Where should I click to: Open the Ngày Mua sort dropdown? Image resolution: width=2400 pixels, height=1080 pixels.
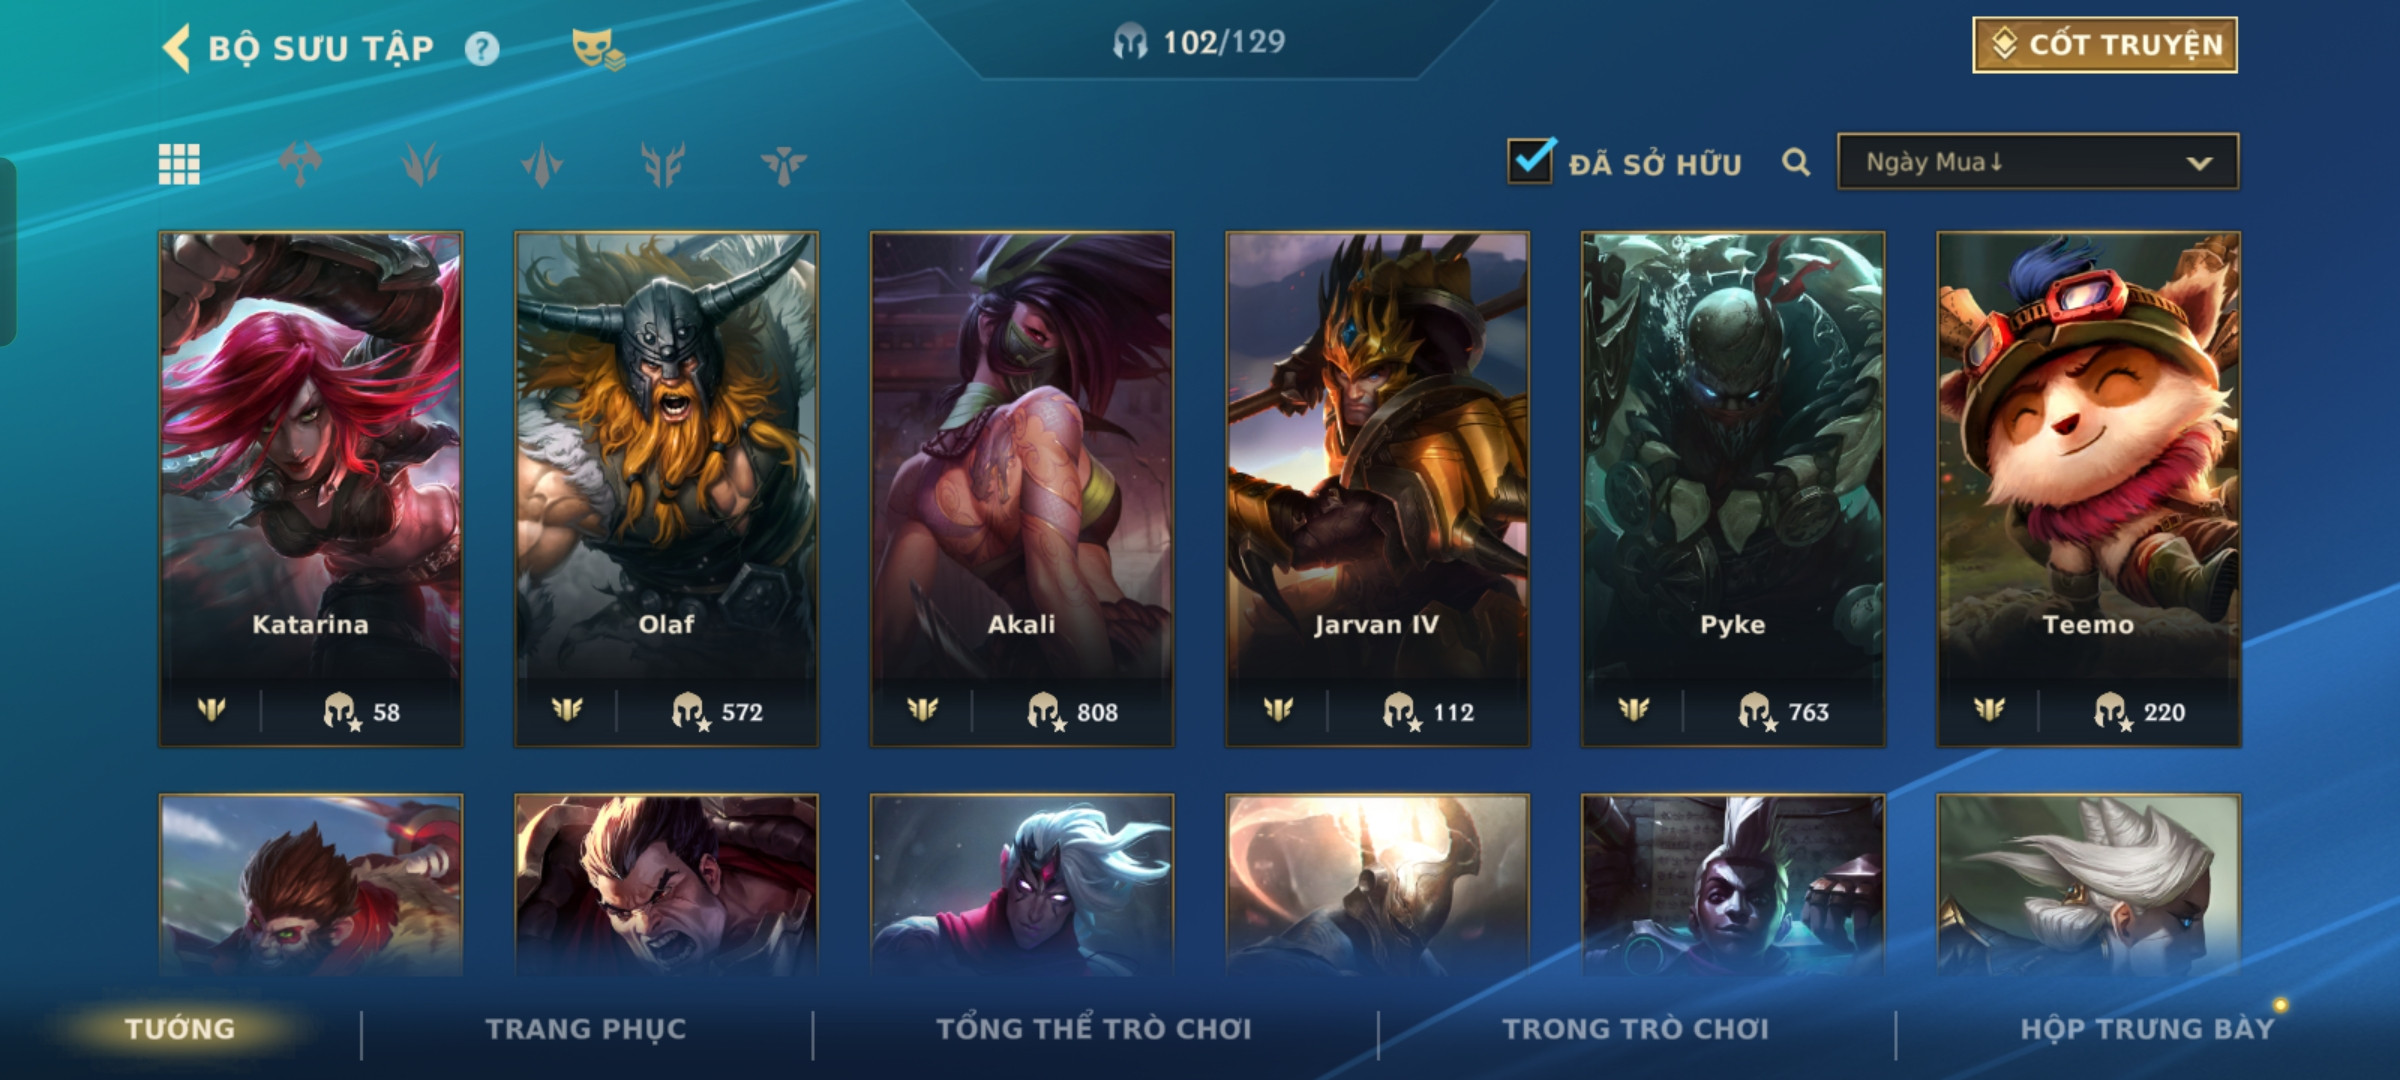tap(2038, 162)
